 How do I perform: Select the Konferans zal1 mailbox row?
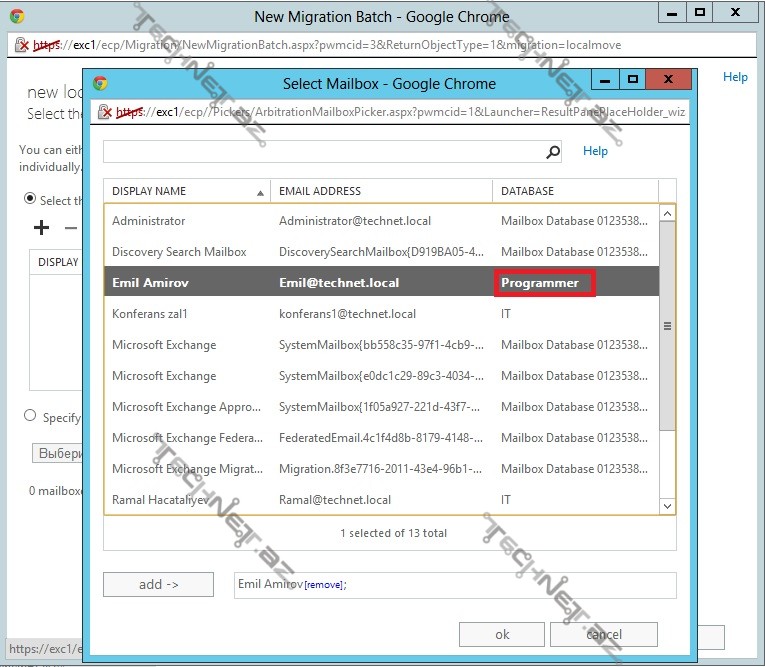click(x=380, y=314)
